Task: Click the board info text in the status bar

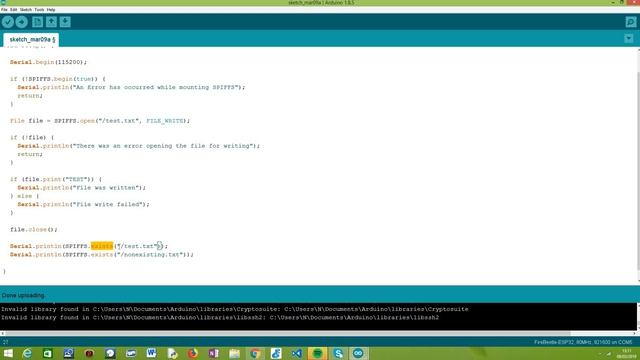Action: (583, 342)
